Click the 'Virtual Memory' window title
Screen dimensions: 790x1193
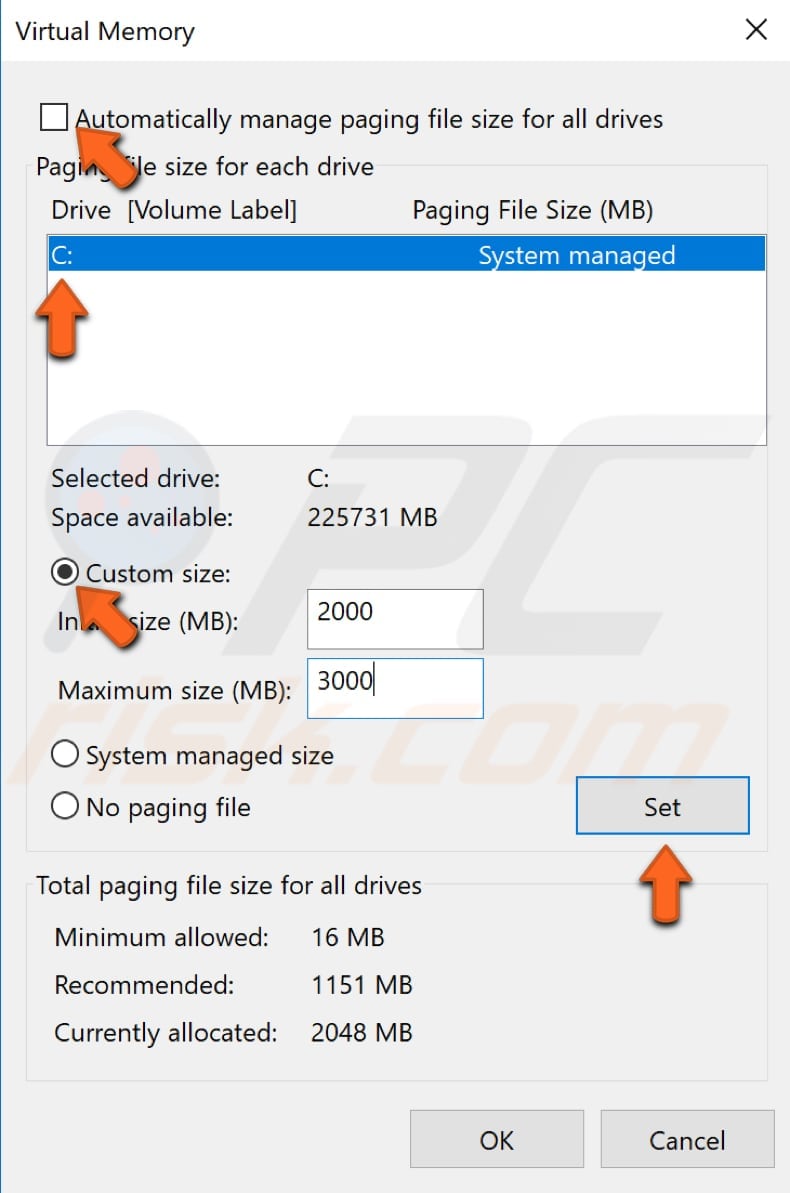(x=105, y=31)
